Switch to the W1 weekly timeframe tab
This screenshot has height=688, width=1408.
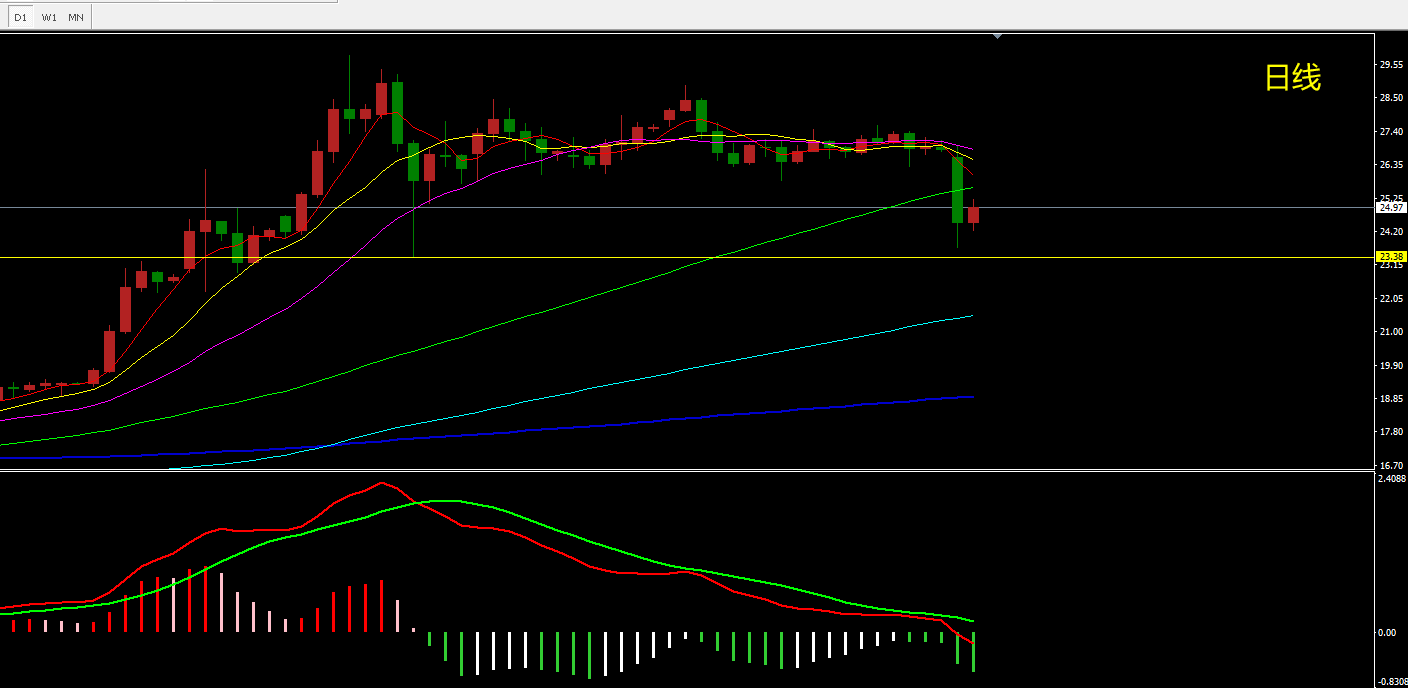(49, 17)
